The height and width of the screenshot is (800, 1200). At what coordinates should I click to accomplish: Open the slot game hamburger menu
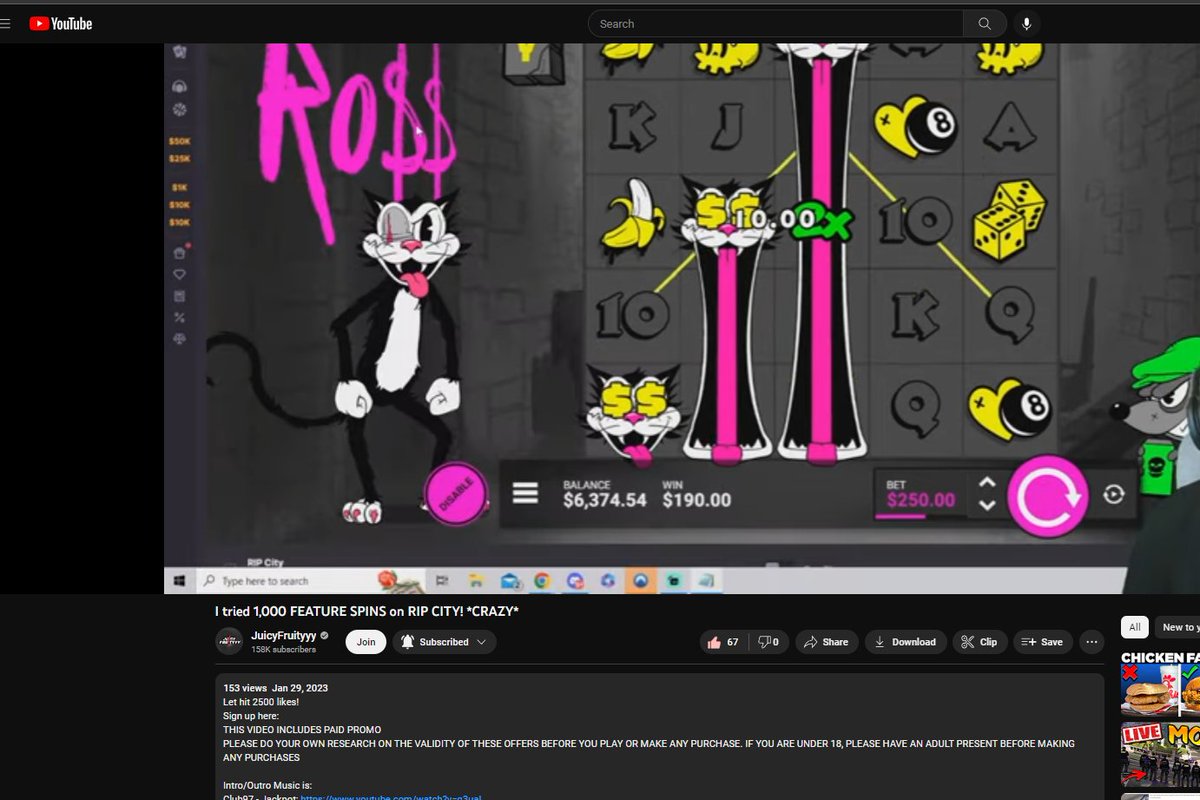pyautogui.click(x=525, y=493)
